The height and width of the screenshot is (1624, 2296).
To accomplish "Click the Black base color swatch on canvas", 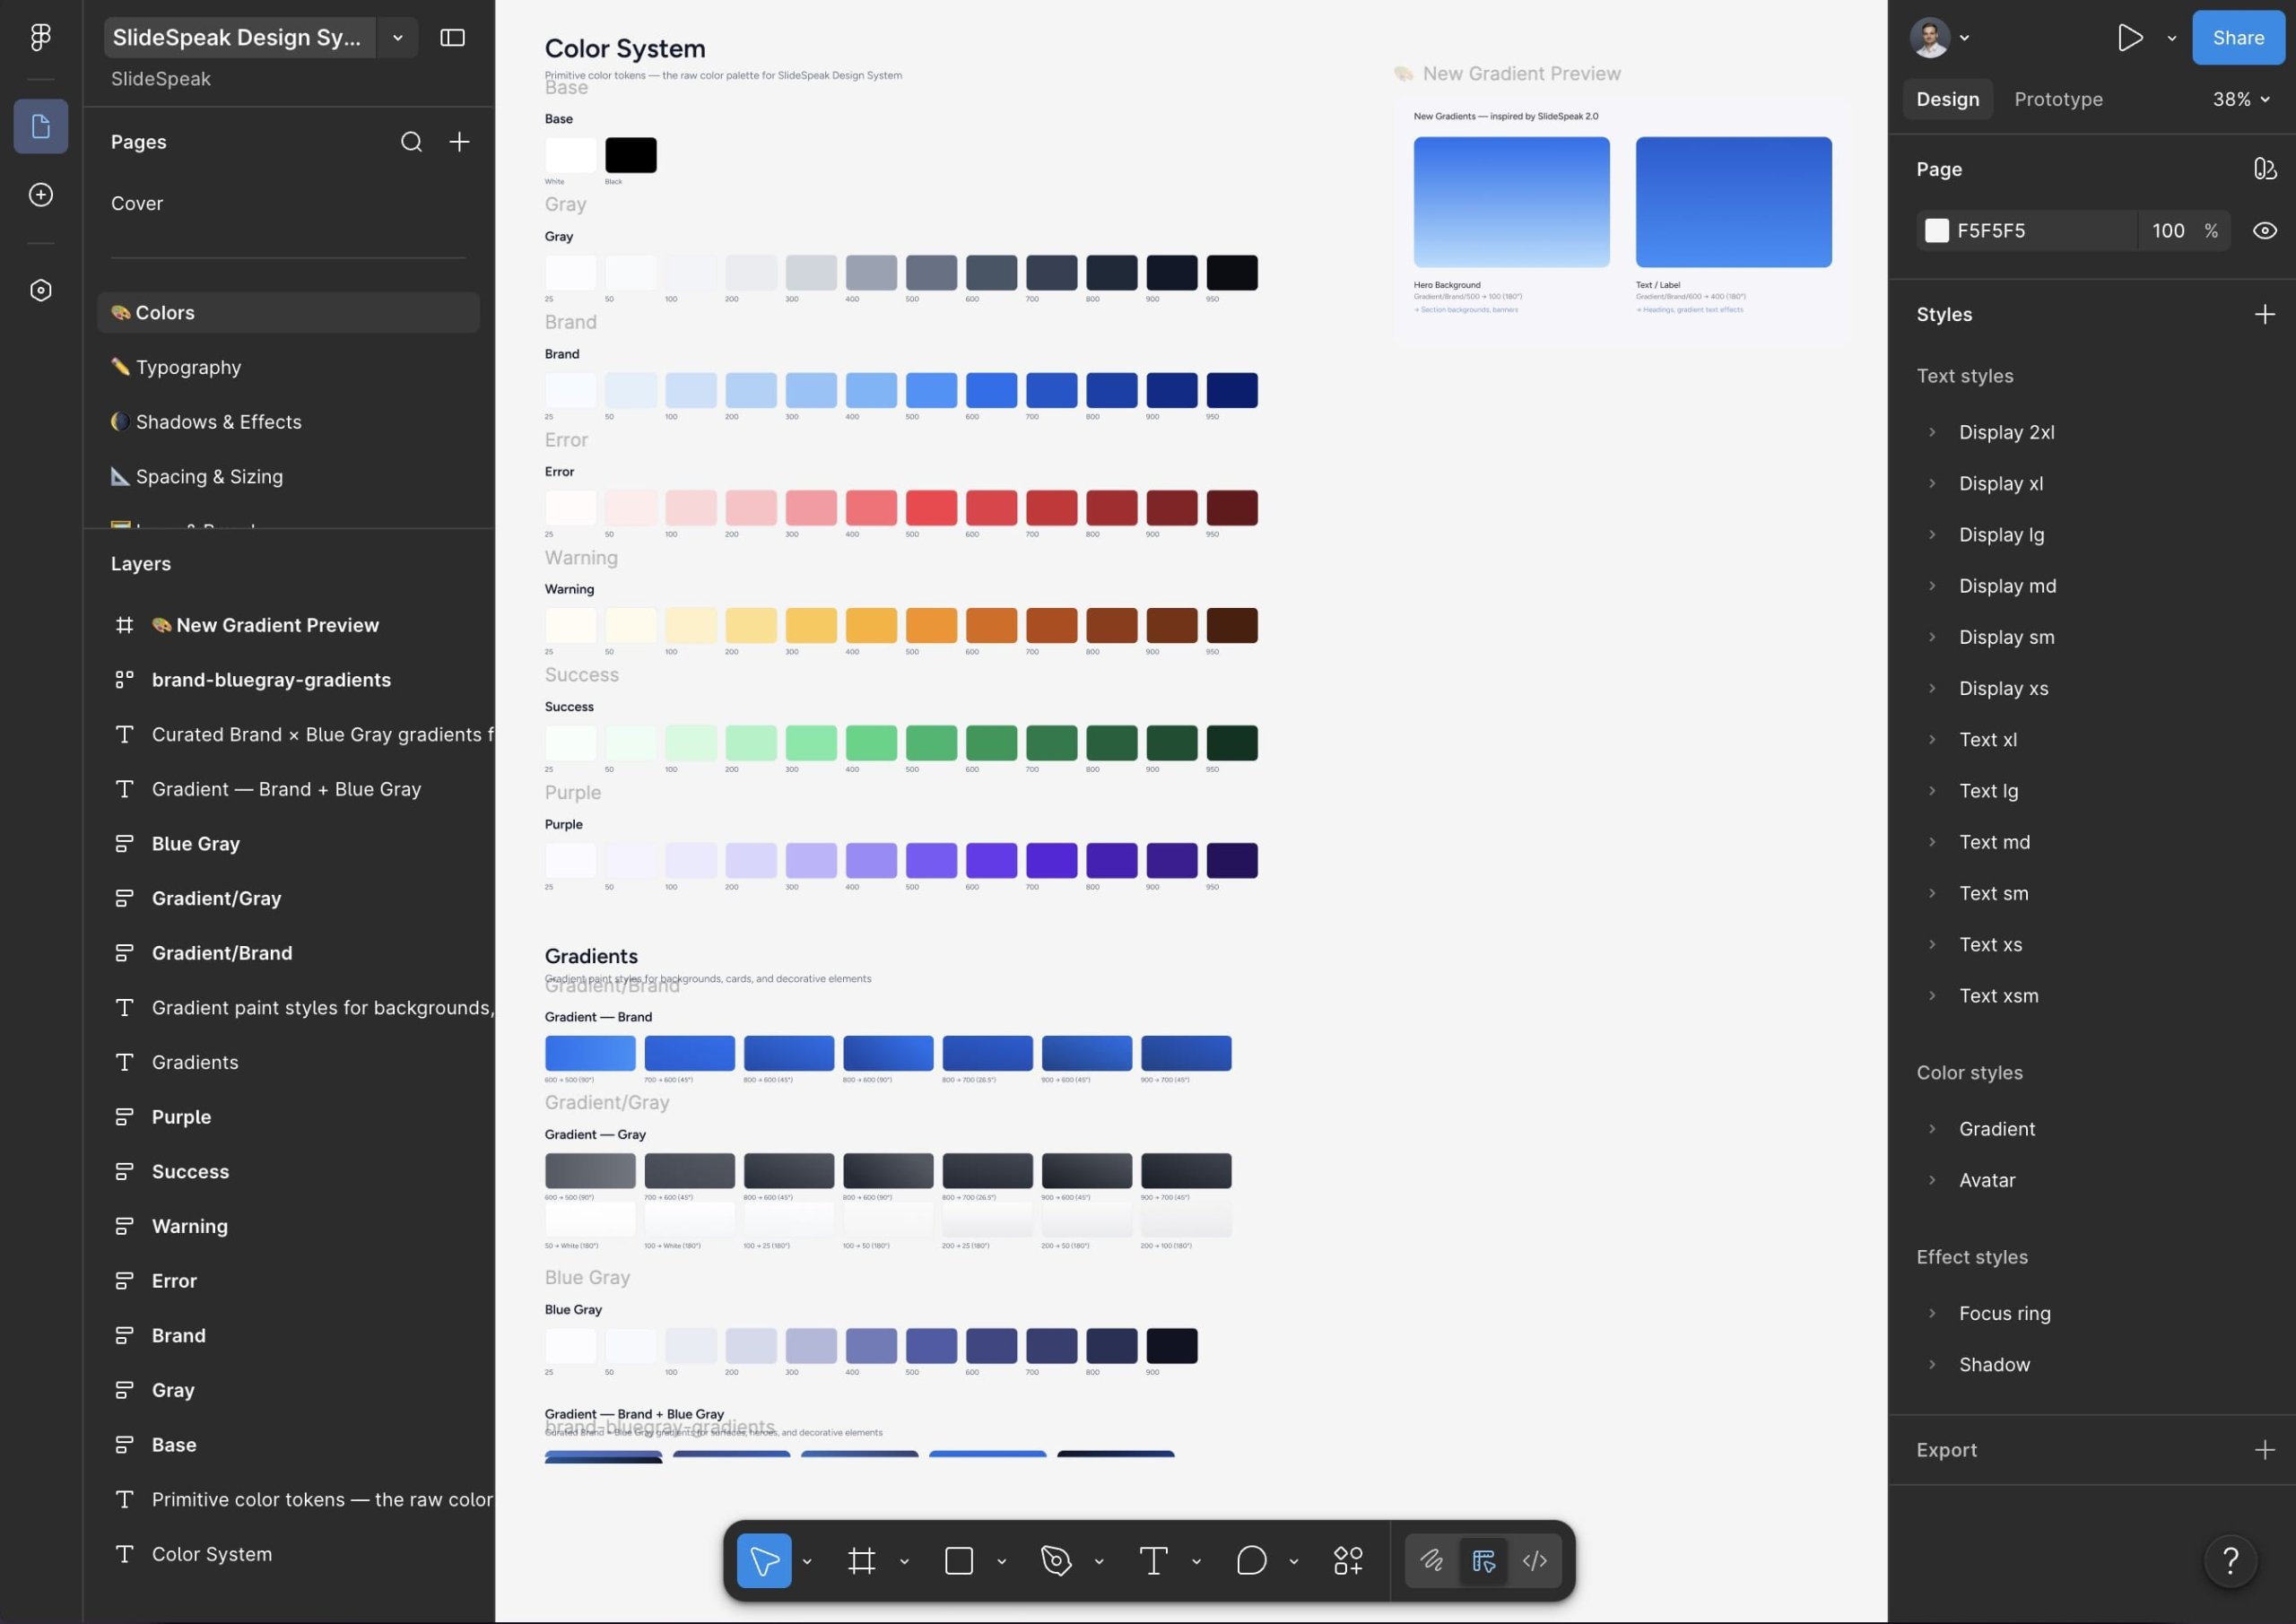I will (631, 155).
